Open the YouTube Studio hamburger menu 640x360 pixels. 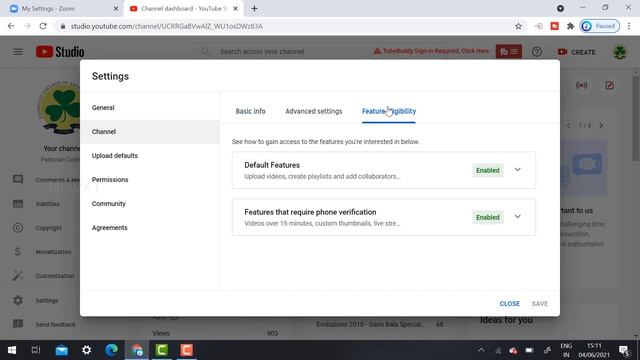tap(18, 52)
